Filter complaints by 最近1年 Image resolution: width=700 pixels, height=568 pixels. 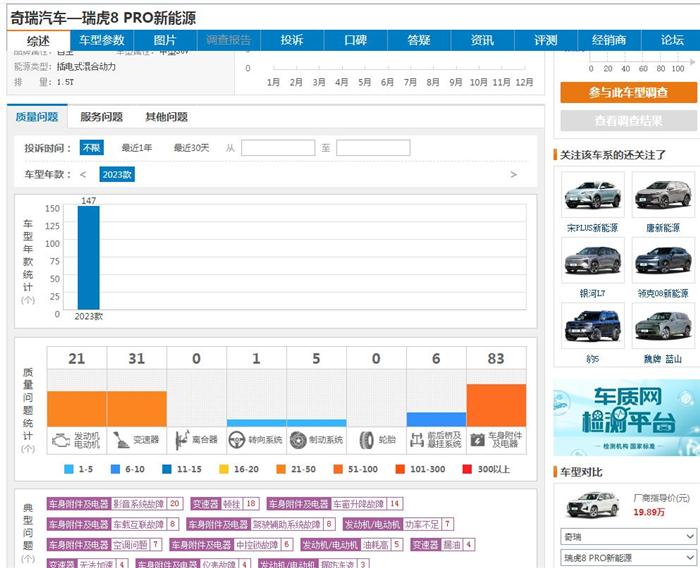(x=137, y=148)
